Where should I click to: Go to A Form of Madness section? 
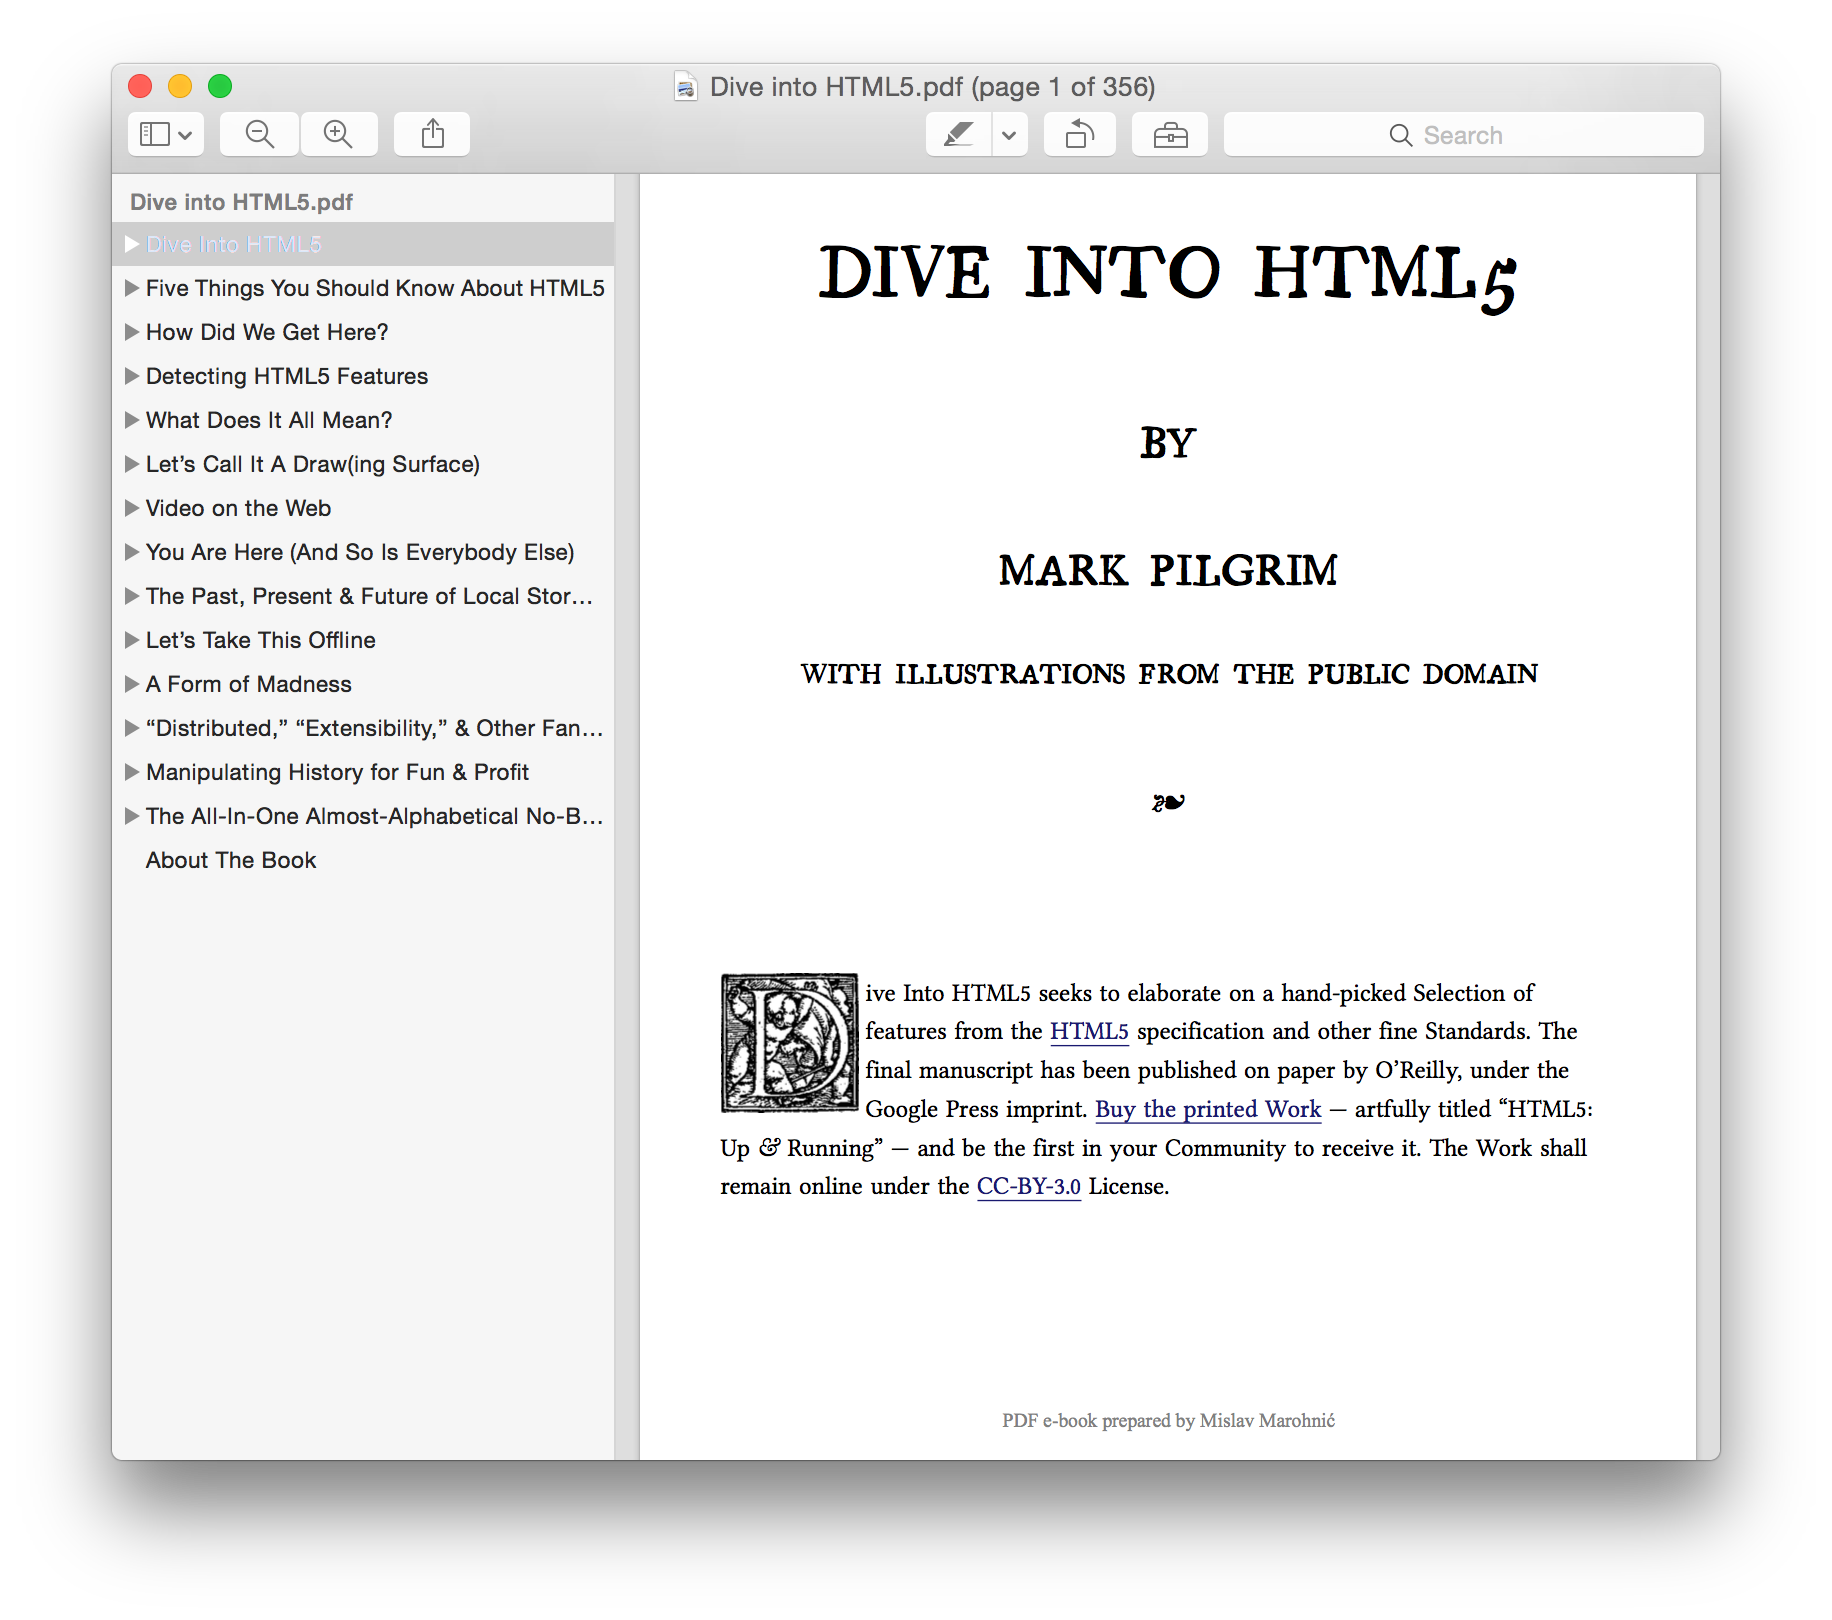(x=249, y=684)
